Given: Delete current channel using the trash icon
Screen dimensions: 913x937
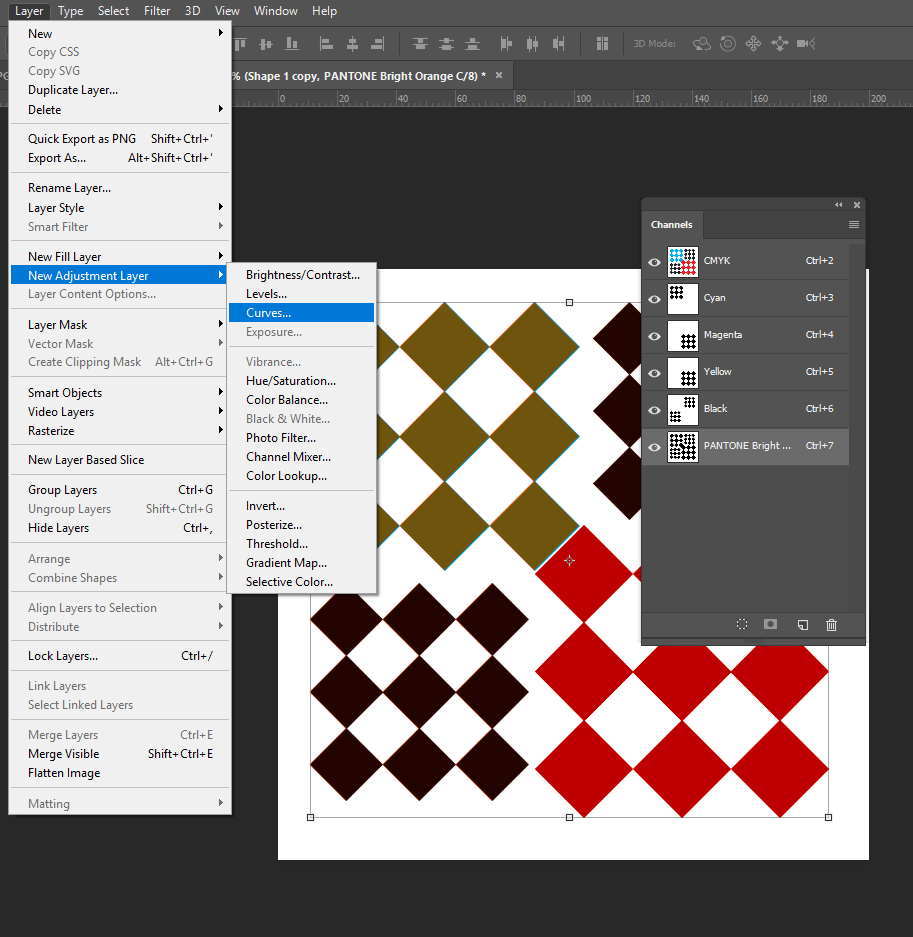Looking at the screenshot, I should pyautogui.click(x=831, y=624).
